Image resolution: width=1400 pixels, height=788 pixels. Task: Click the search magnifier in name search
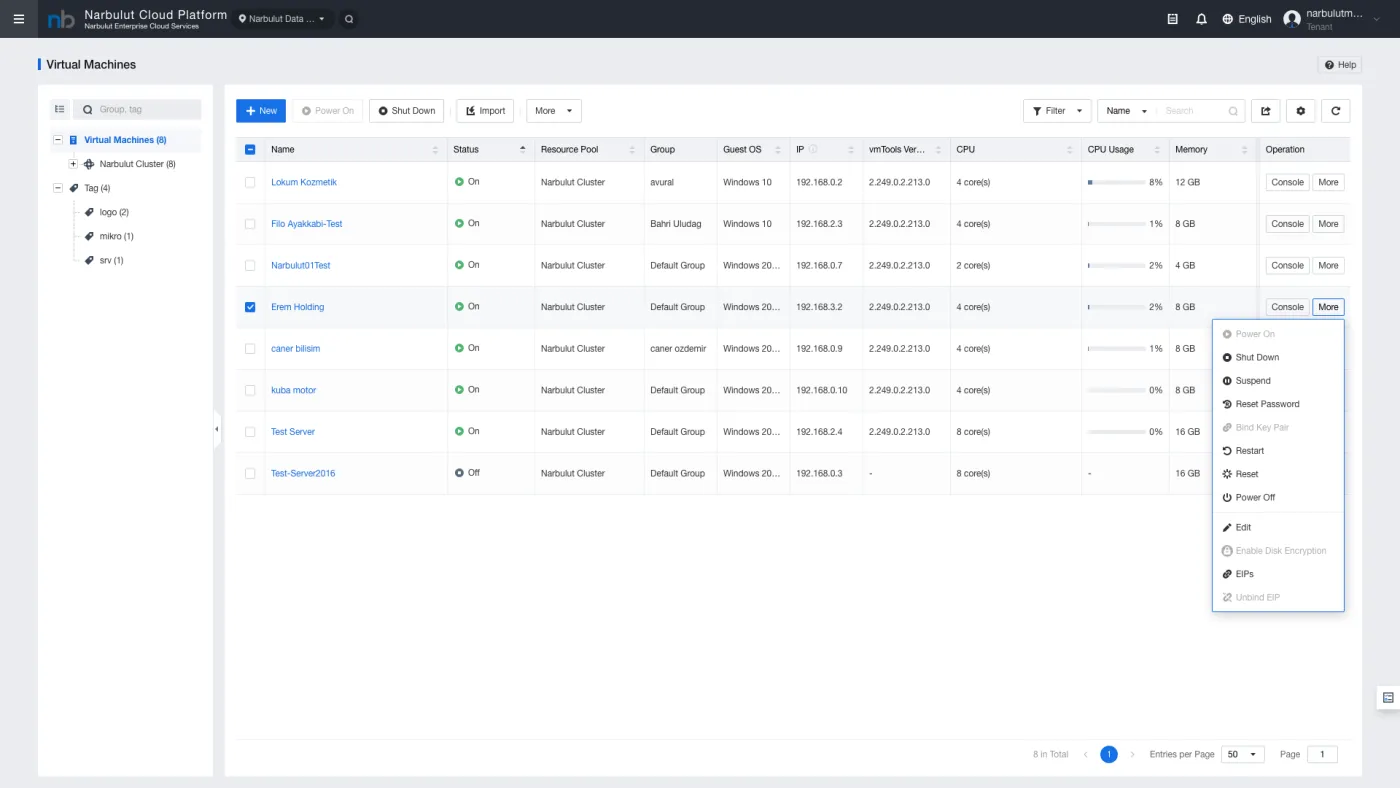[x=1233, y=111]
